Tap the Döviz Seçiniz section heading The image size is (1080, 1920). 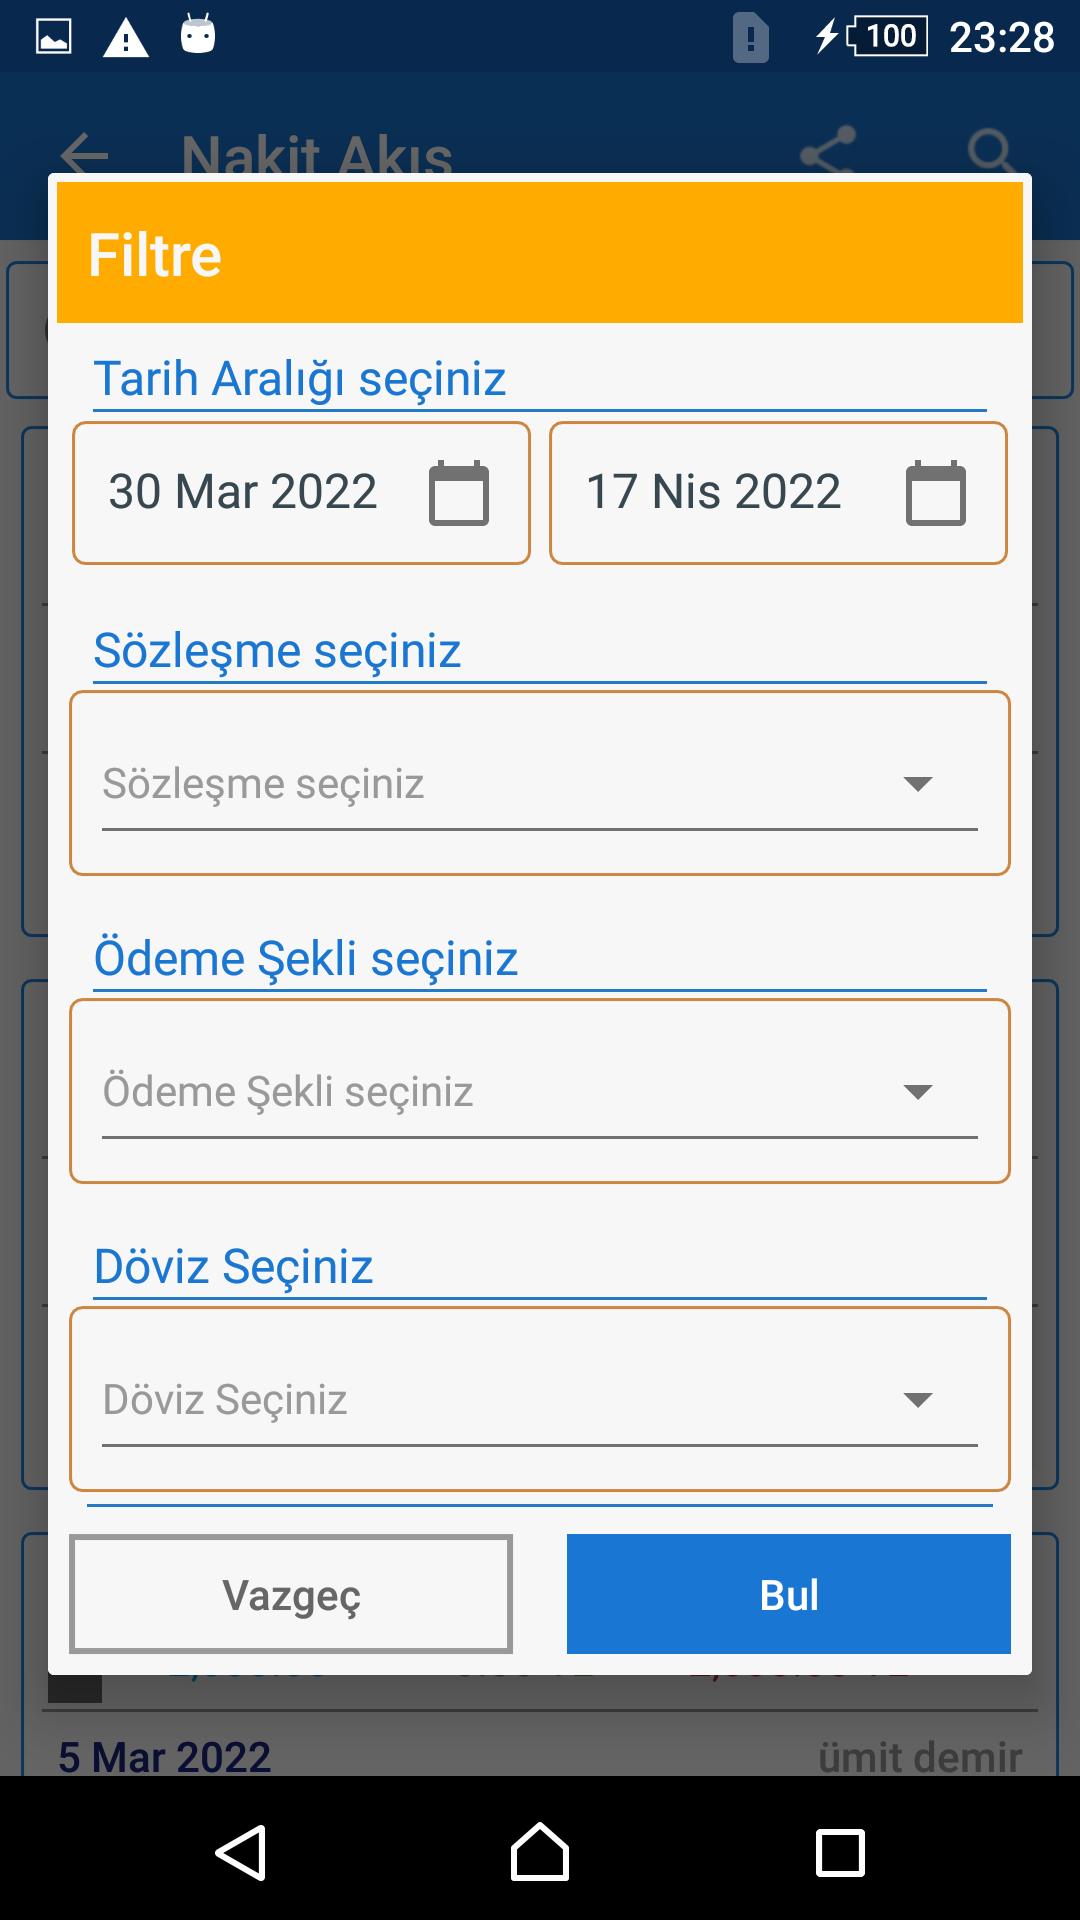[x=233, y=1267]
